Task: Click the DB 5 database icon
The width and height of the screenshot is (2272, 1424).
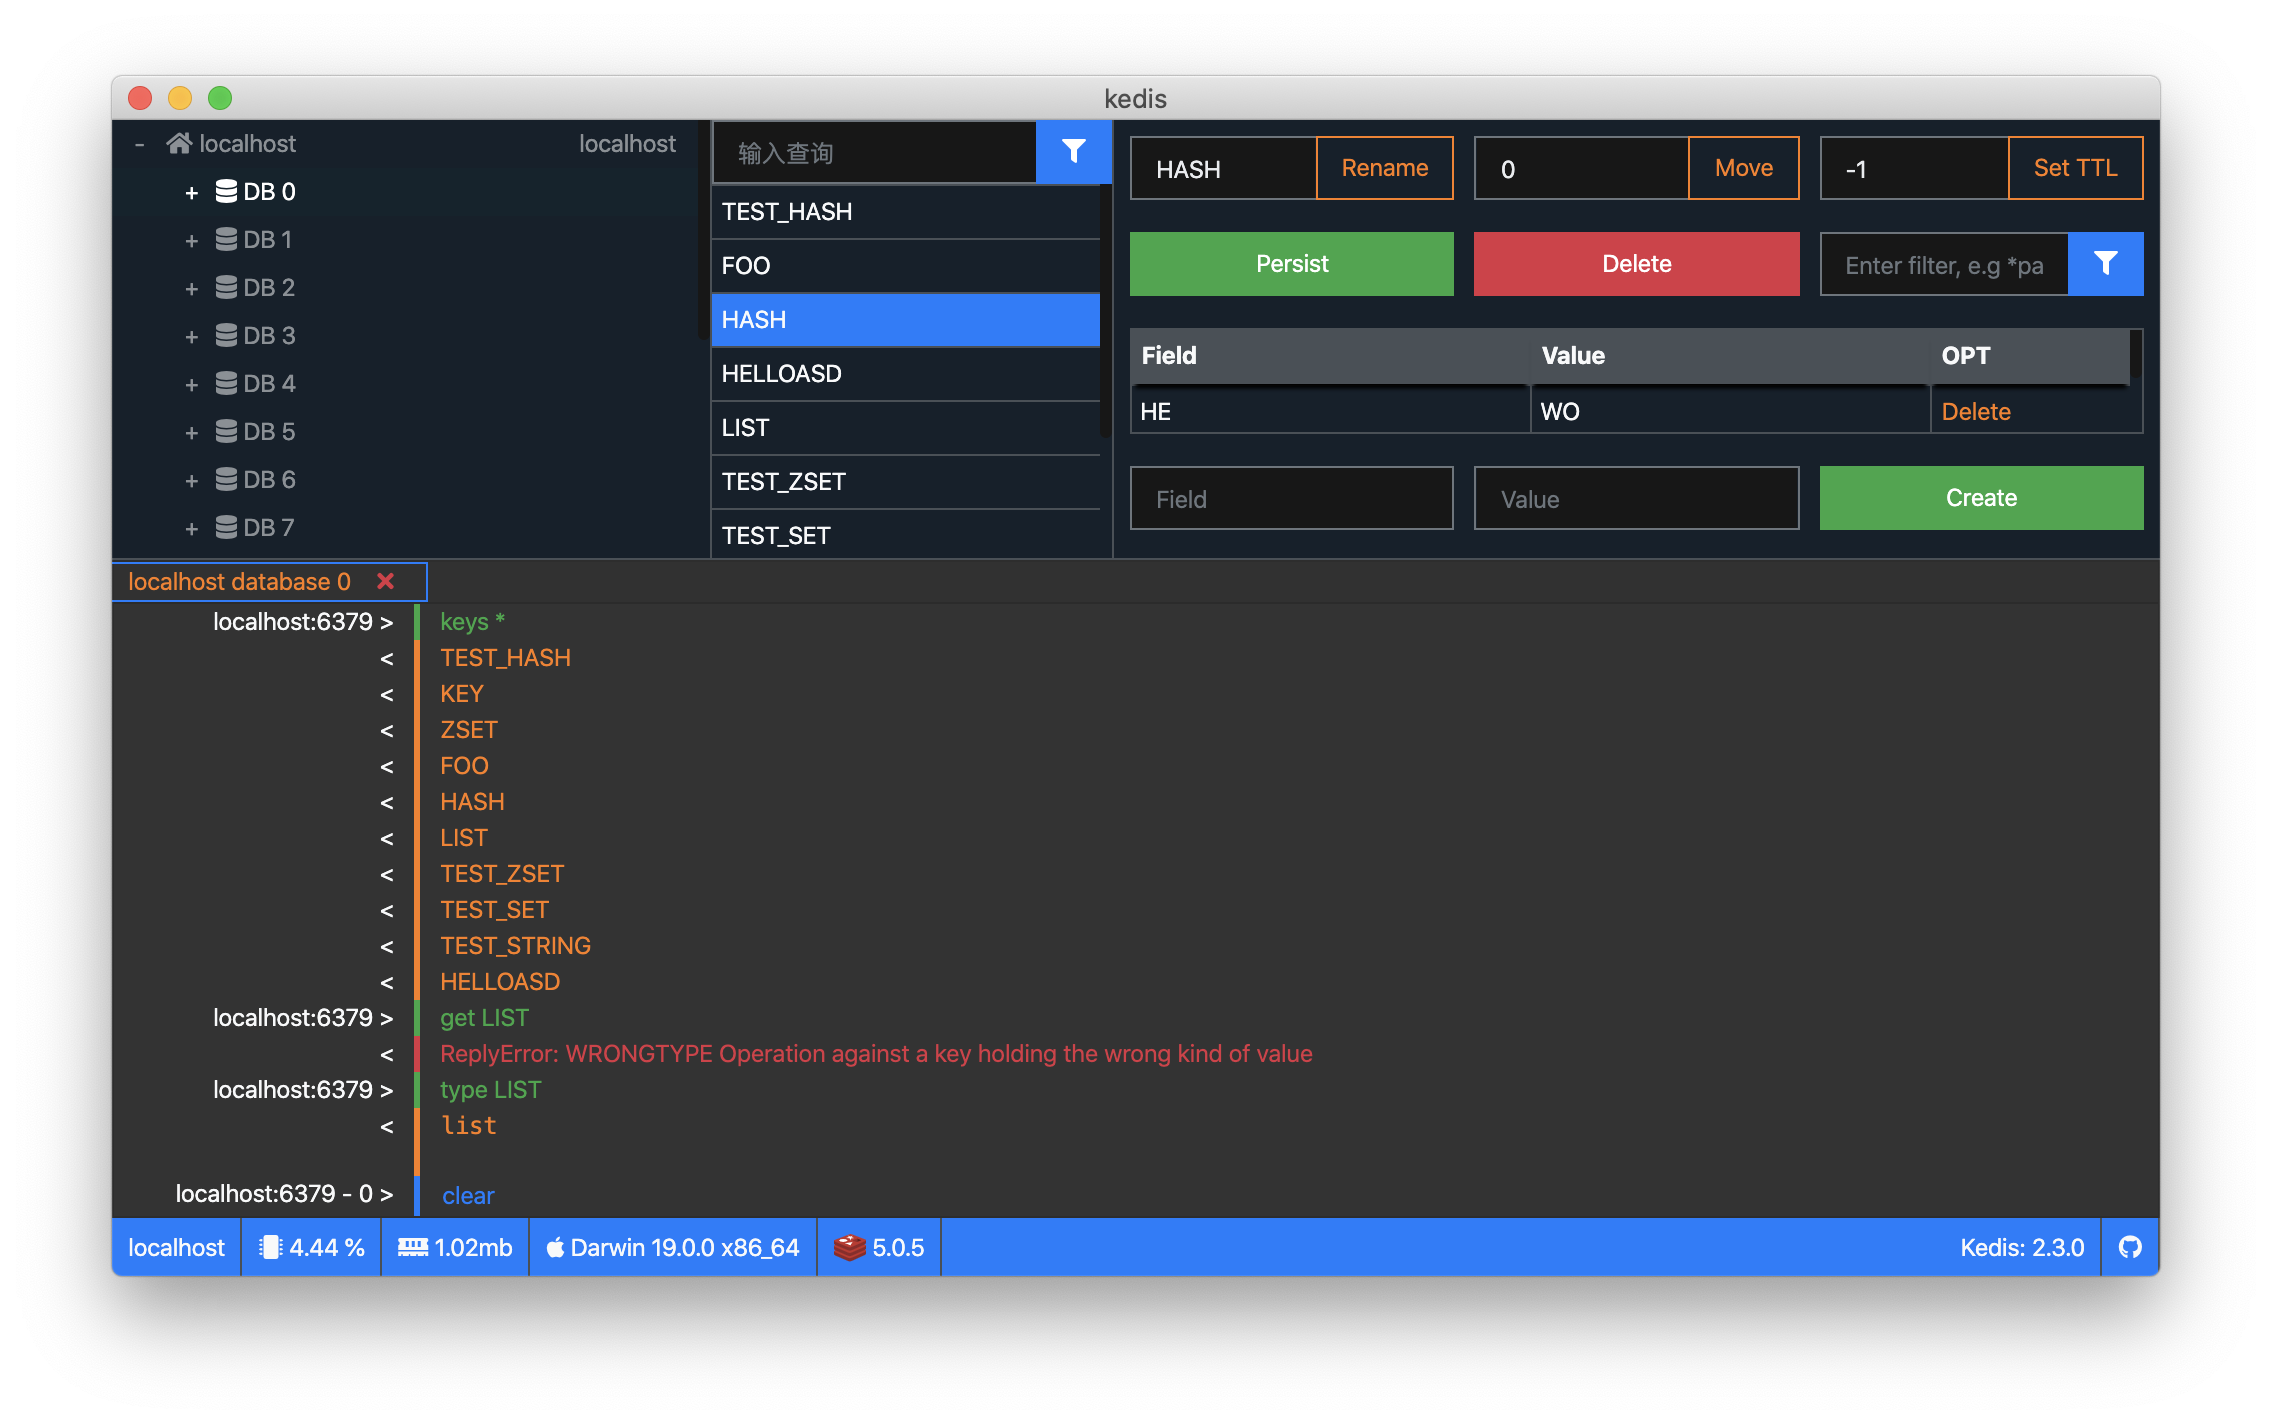Action: [x=227, y=432]
